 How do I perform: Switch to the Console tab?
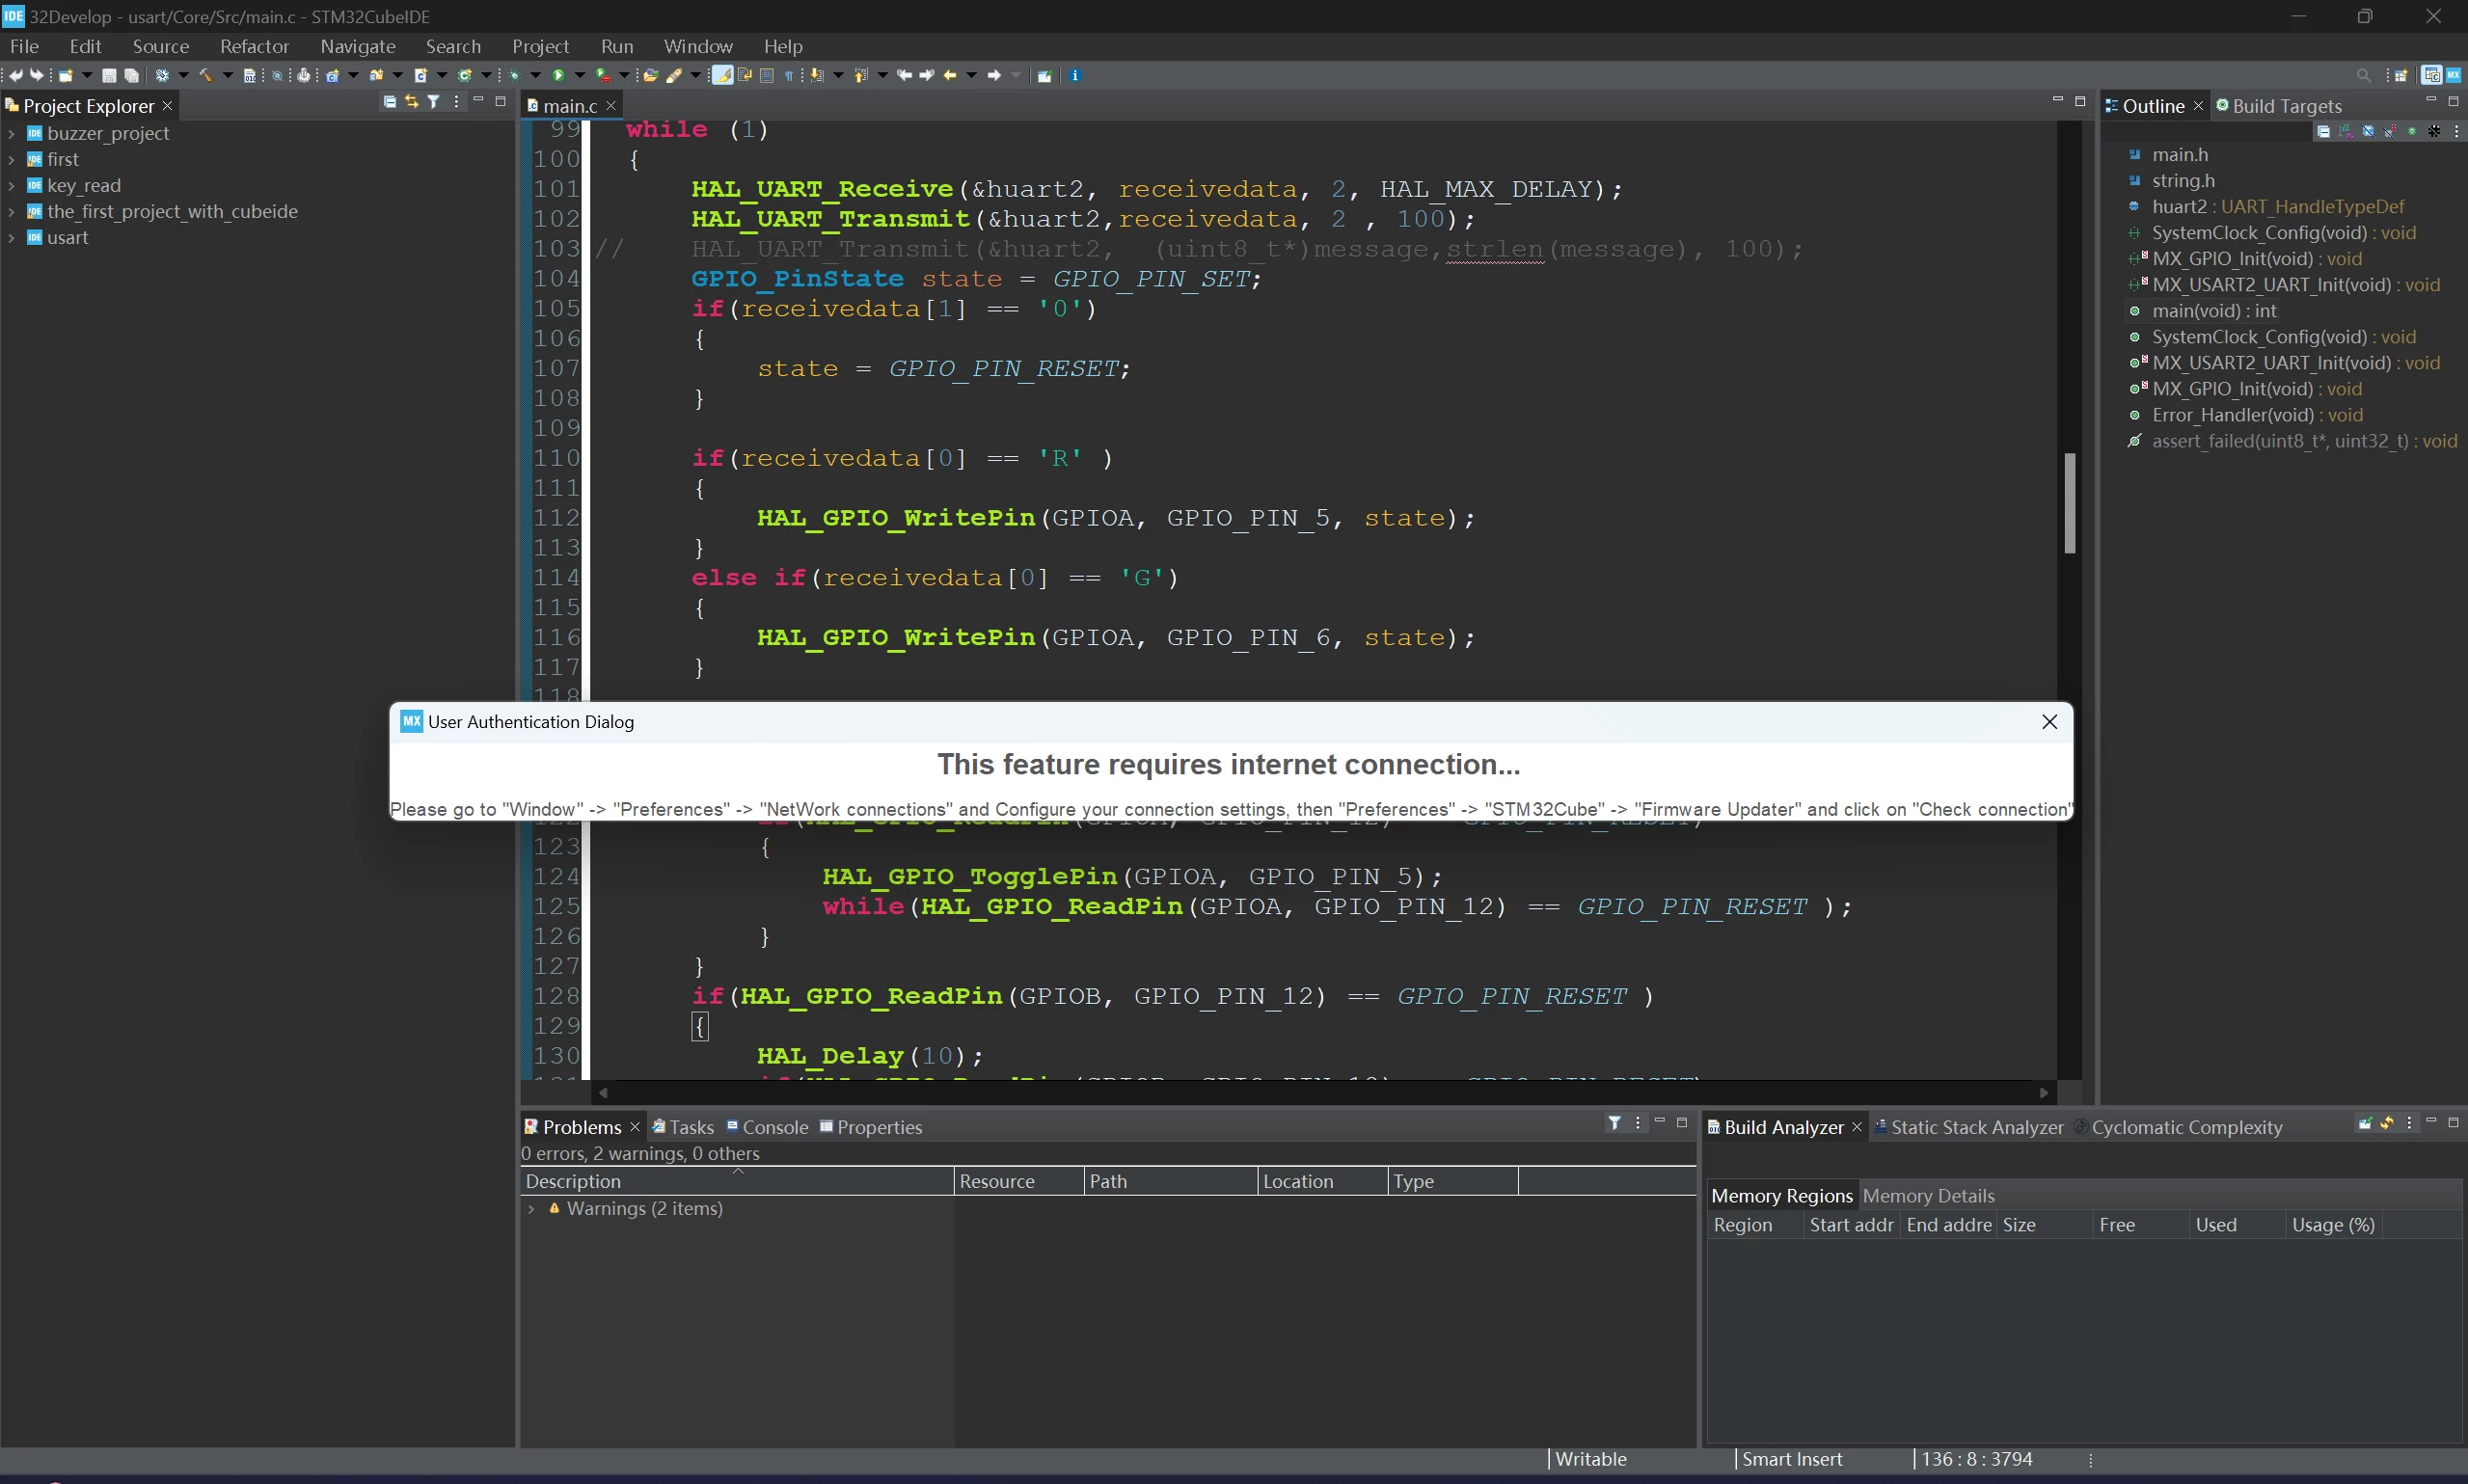coord(767,1127)
